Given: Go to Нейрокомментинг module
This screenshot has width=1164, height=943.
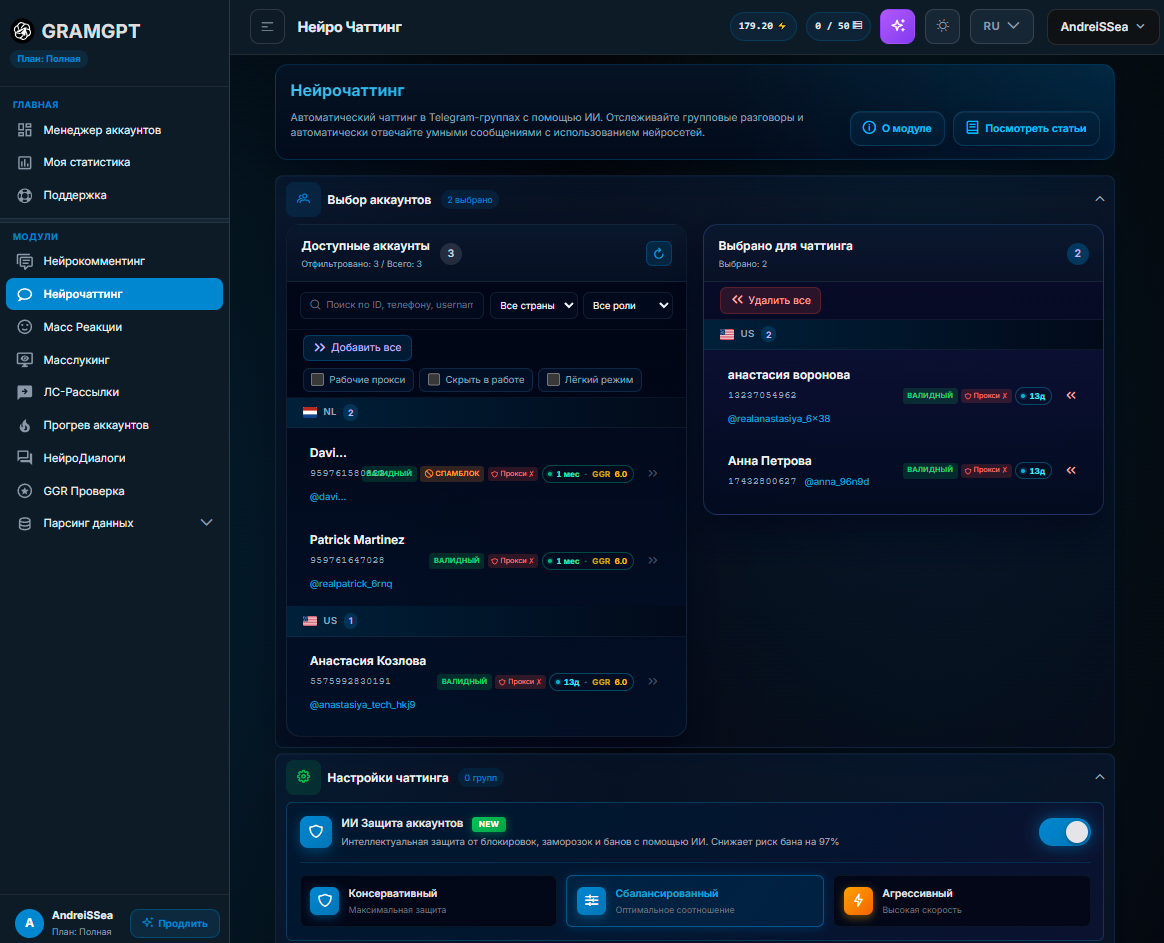Looking at the screenshot, I should click(114, 261).
